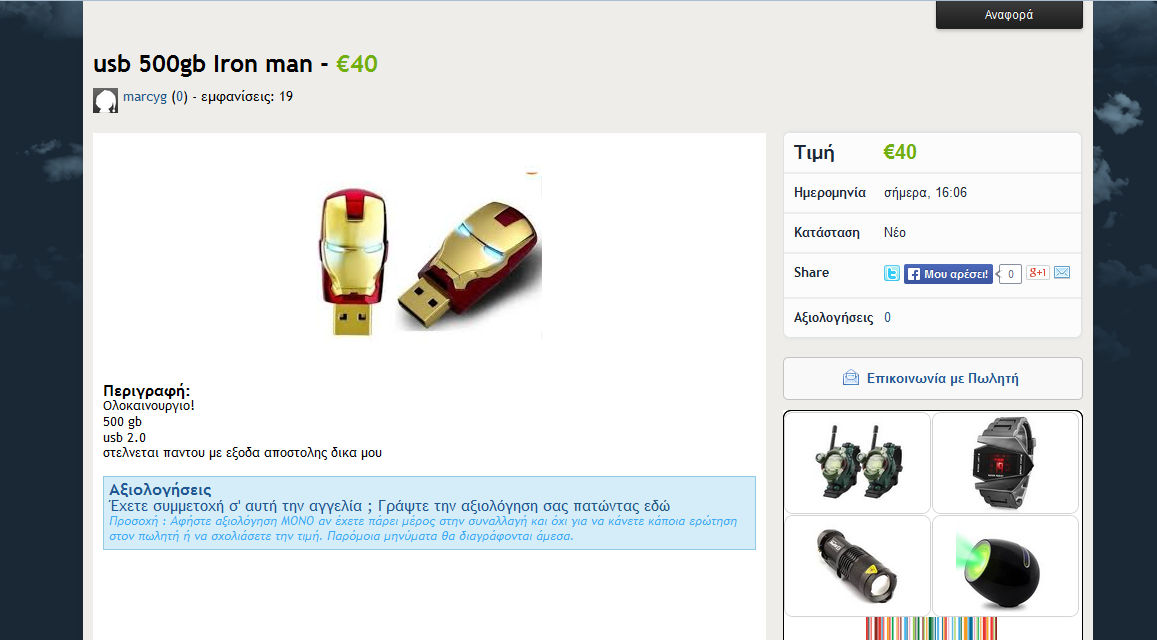This screenshot has height=640, width=1157.
Task: Click the Google +1 share icon
Action: coord(1037,272)
